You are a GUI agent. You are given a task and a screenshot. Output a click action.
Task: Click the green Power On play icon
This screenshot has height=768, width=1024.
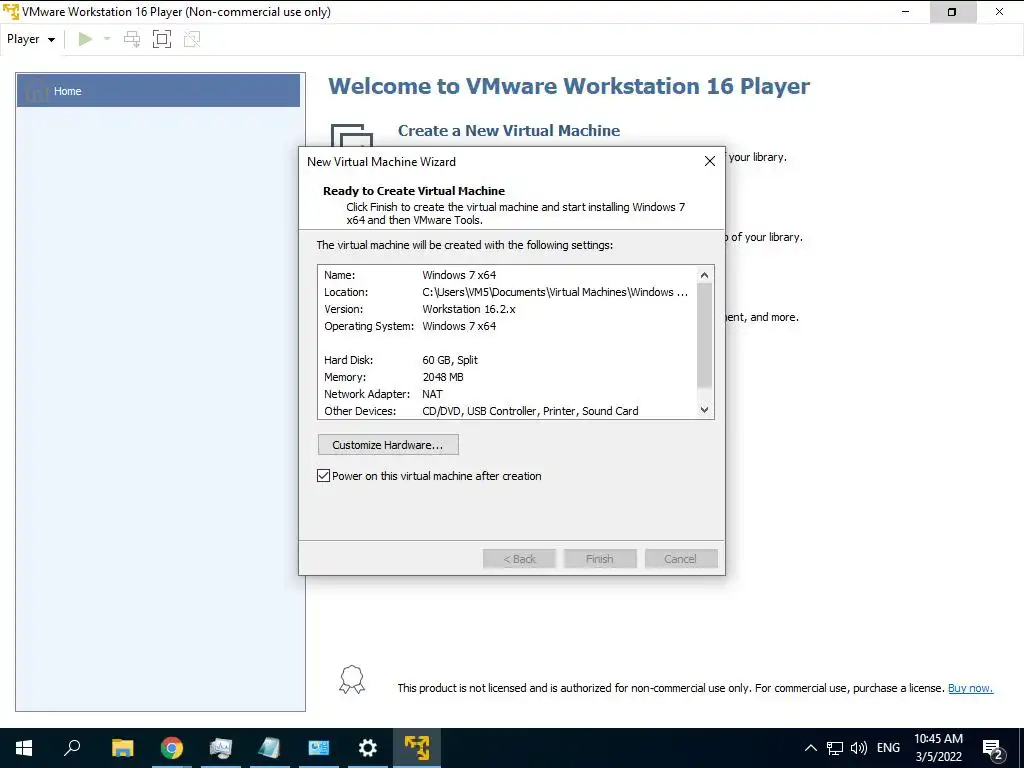coord(85,39)
